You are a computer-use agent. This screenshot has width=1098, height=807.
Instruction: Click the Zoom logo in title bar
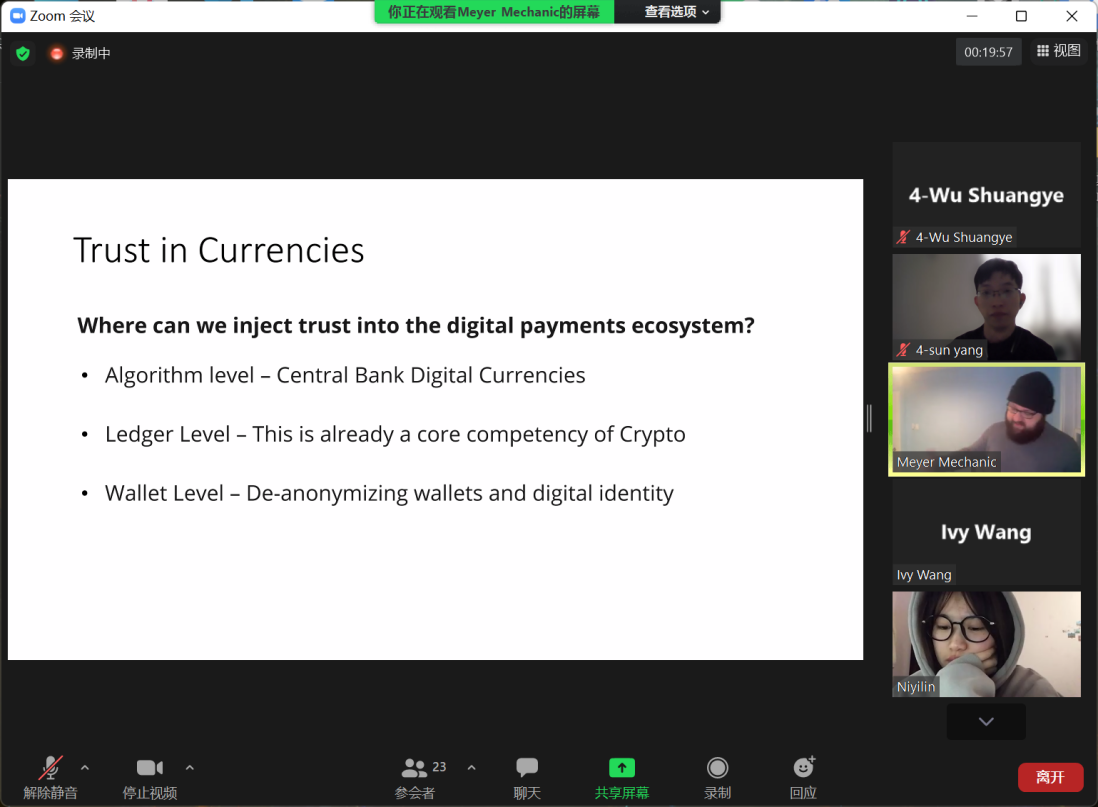17,16
